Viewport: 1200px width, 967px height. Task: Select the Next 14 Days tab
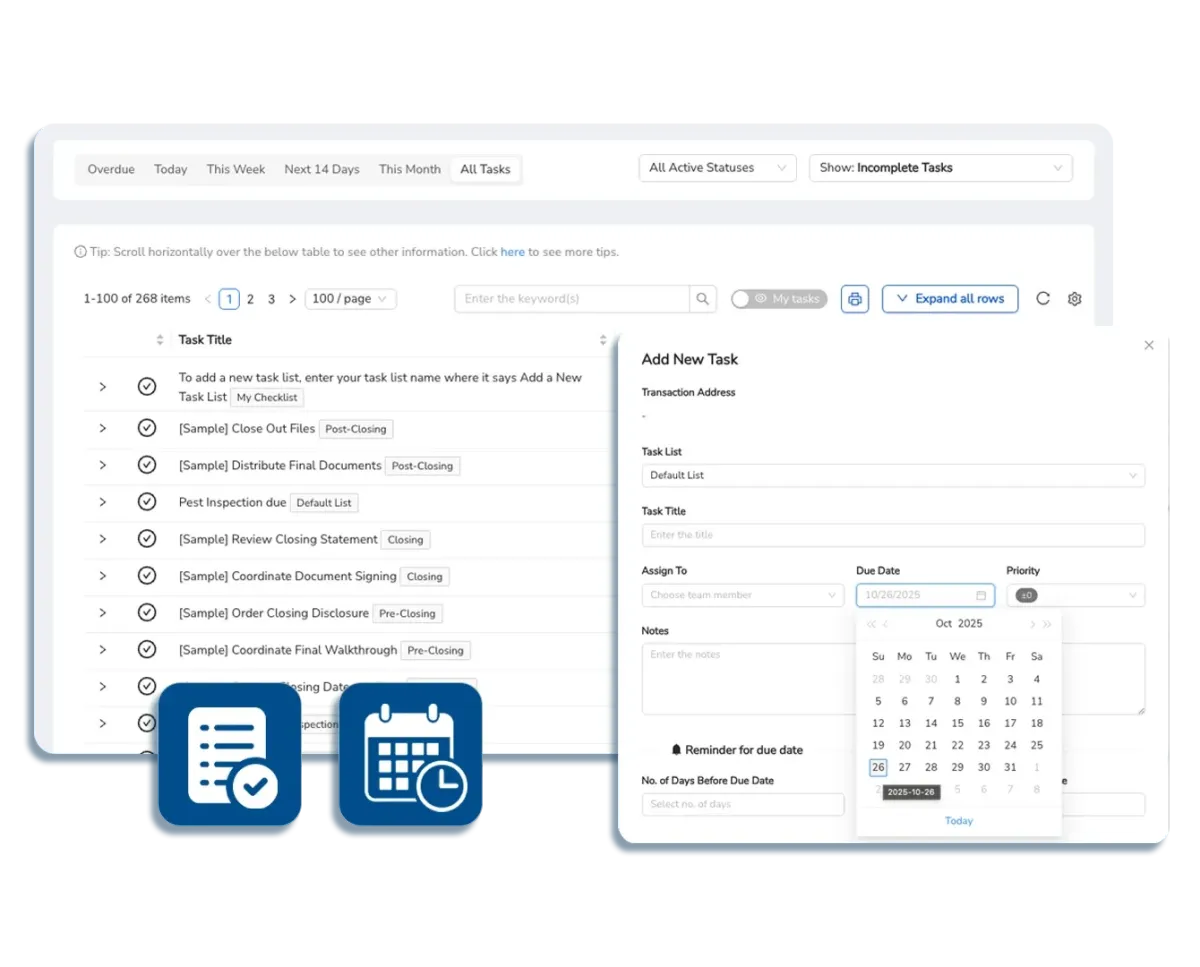point(322,170)
